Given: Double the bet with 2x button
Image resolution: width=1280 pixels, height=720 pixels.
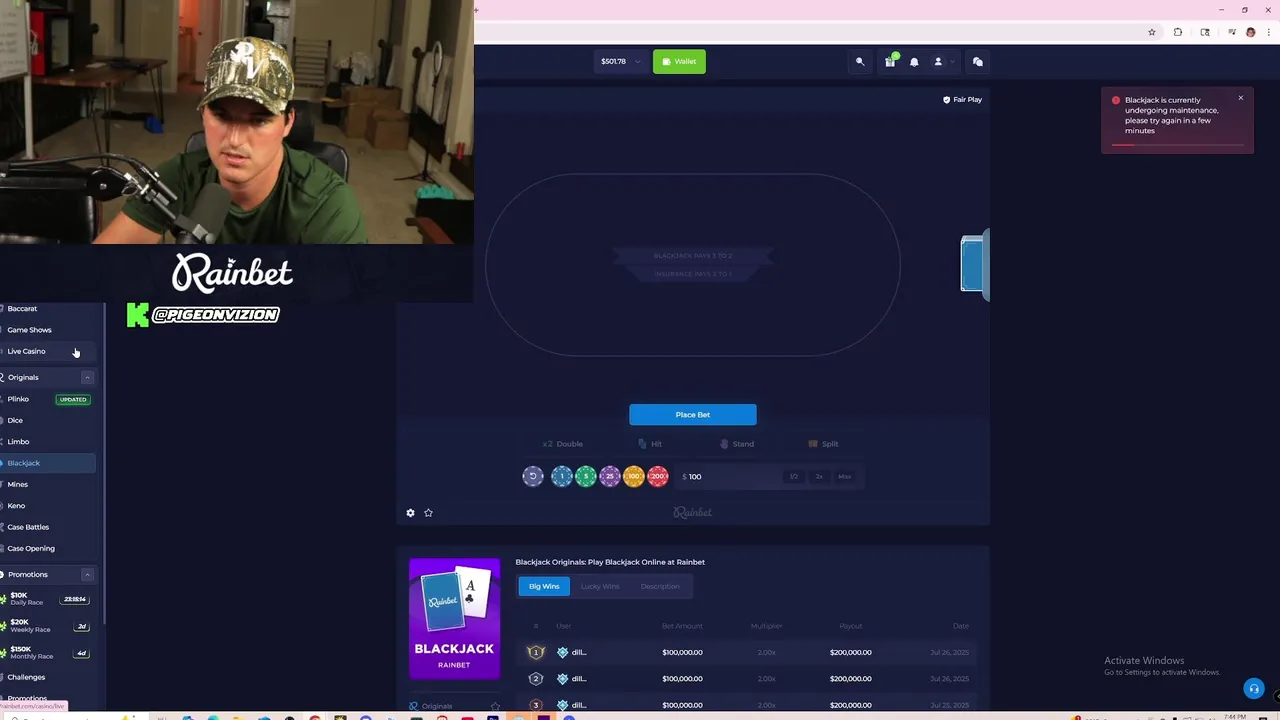Looking at the screenshot, I should click(x=819, y=477).
